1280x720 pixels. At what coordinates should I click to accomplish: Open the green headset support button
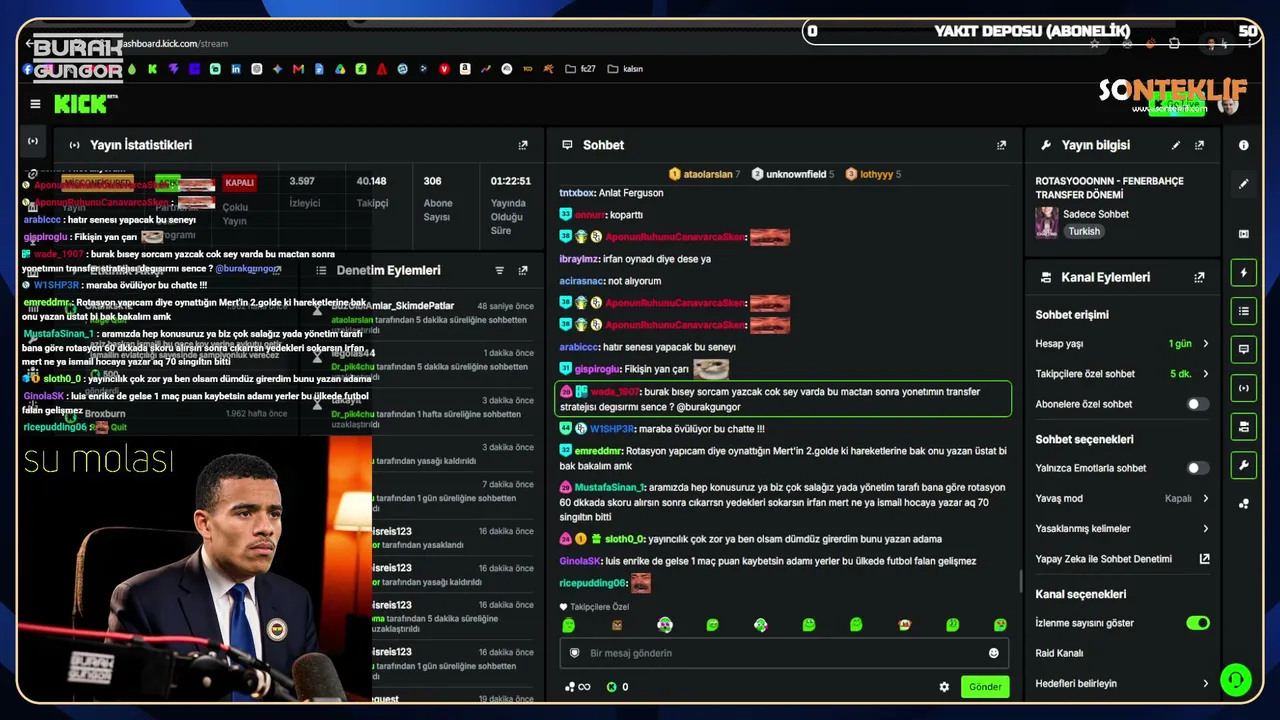click(1236, 680)
